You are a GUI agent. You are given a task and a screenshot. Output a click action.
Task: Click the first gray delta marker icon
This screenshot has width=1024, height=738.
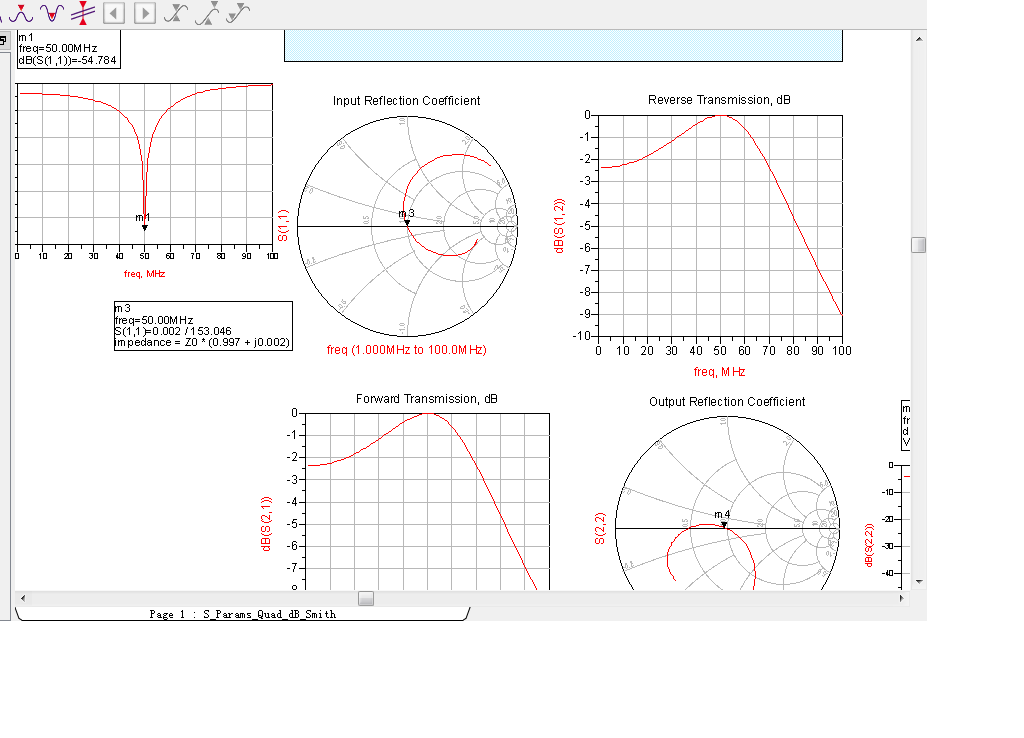click(x=176, y=13)
